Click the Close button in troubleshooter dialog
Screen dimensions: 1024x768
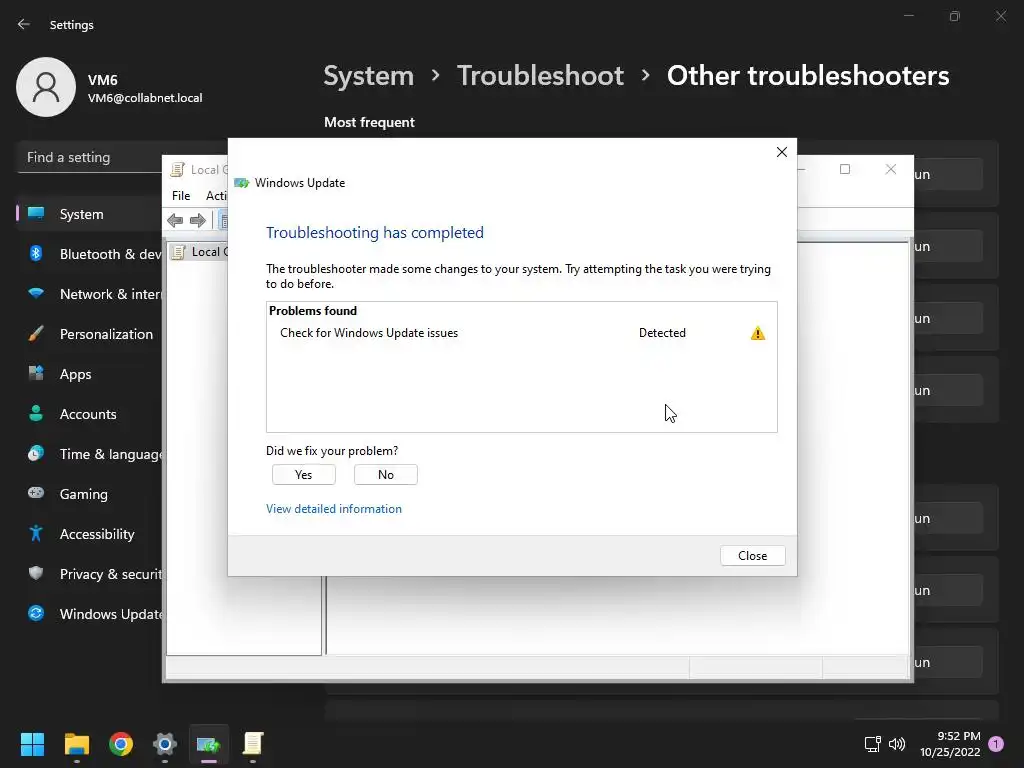click(752, 556)
